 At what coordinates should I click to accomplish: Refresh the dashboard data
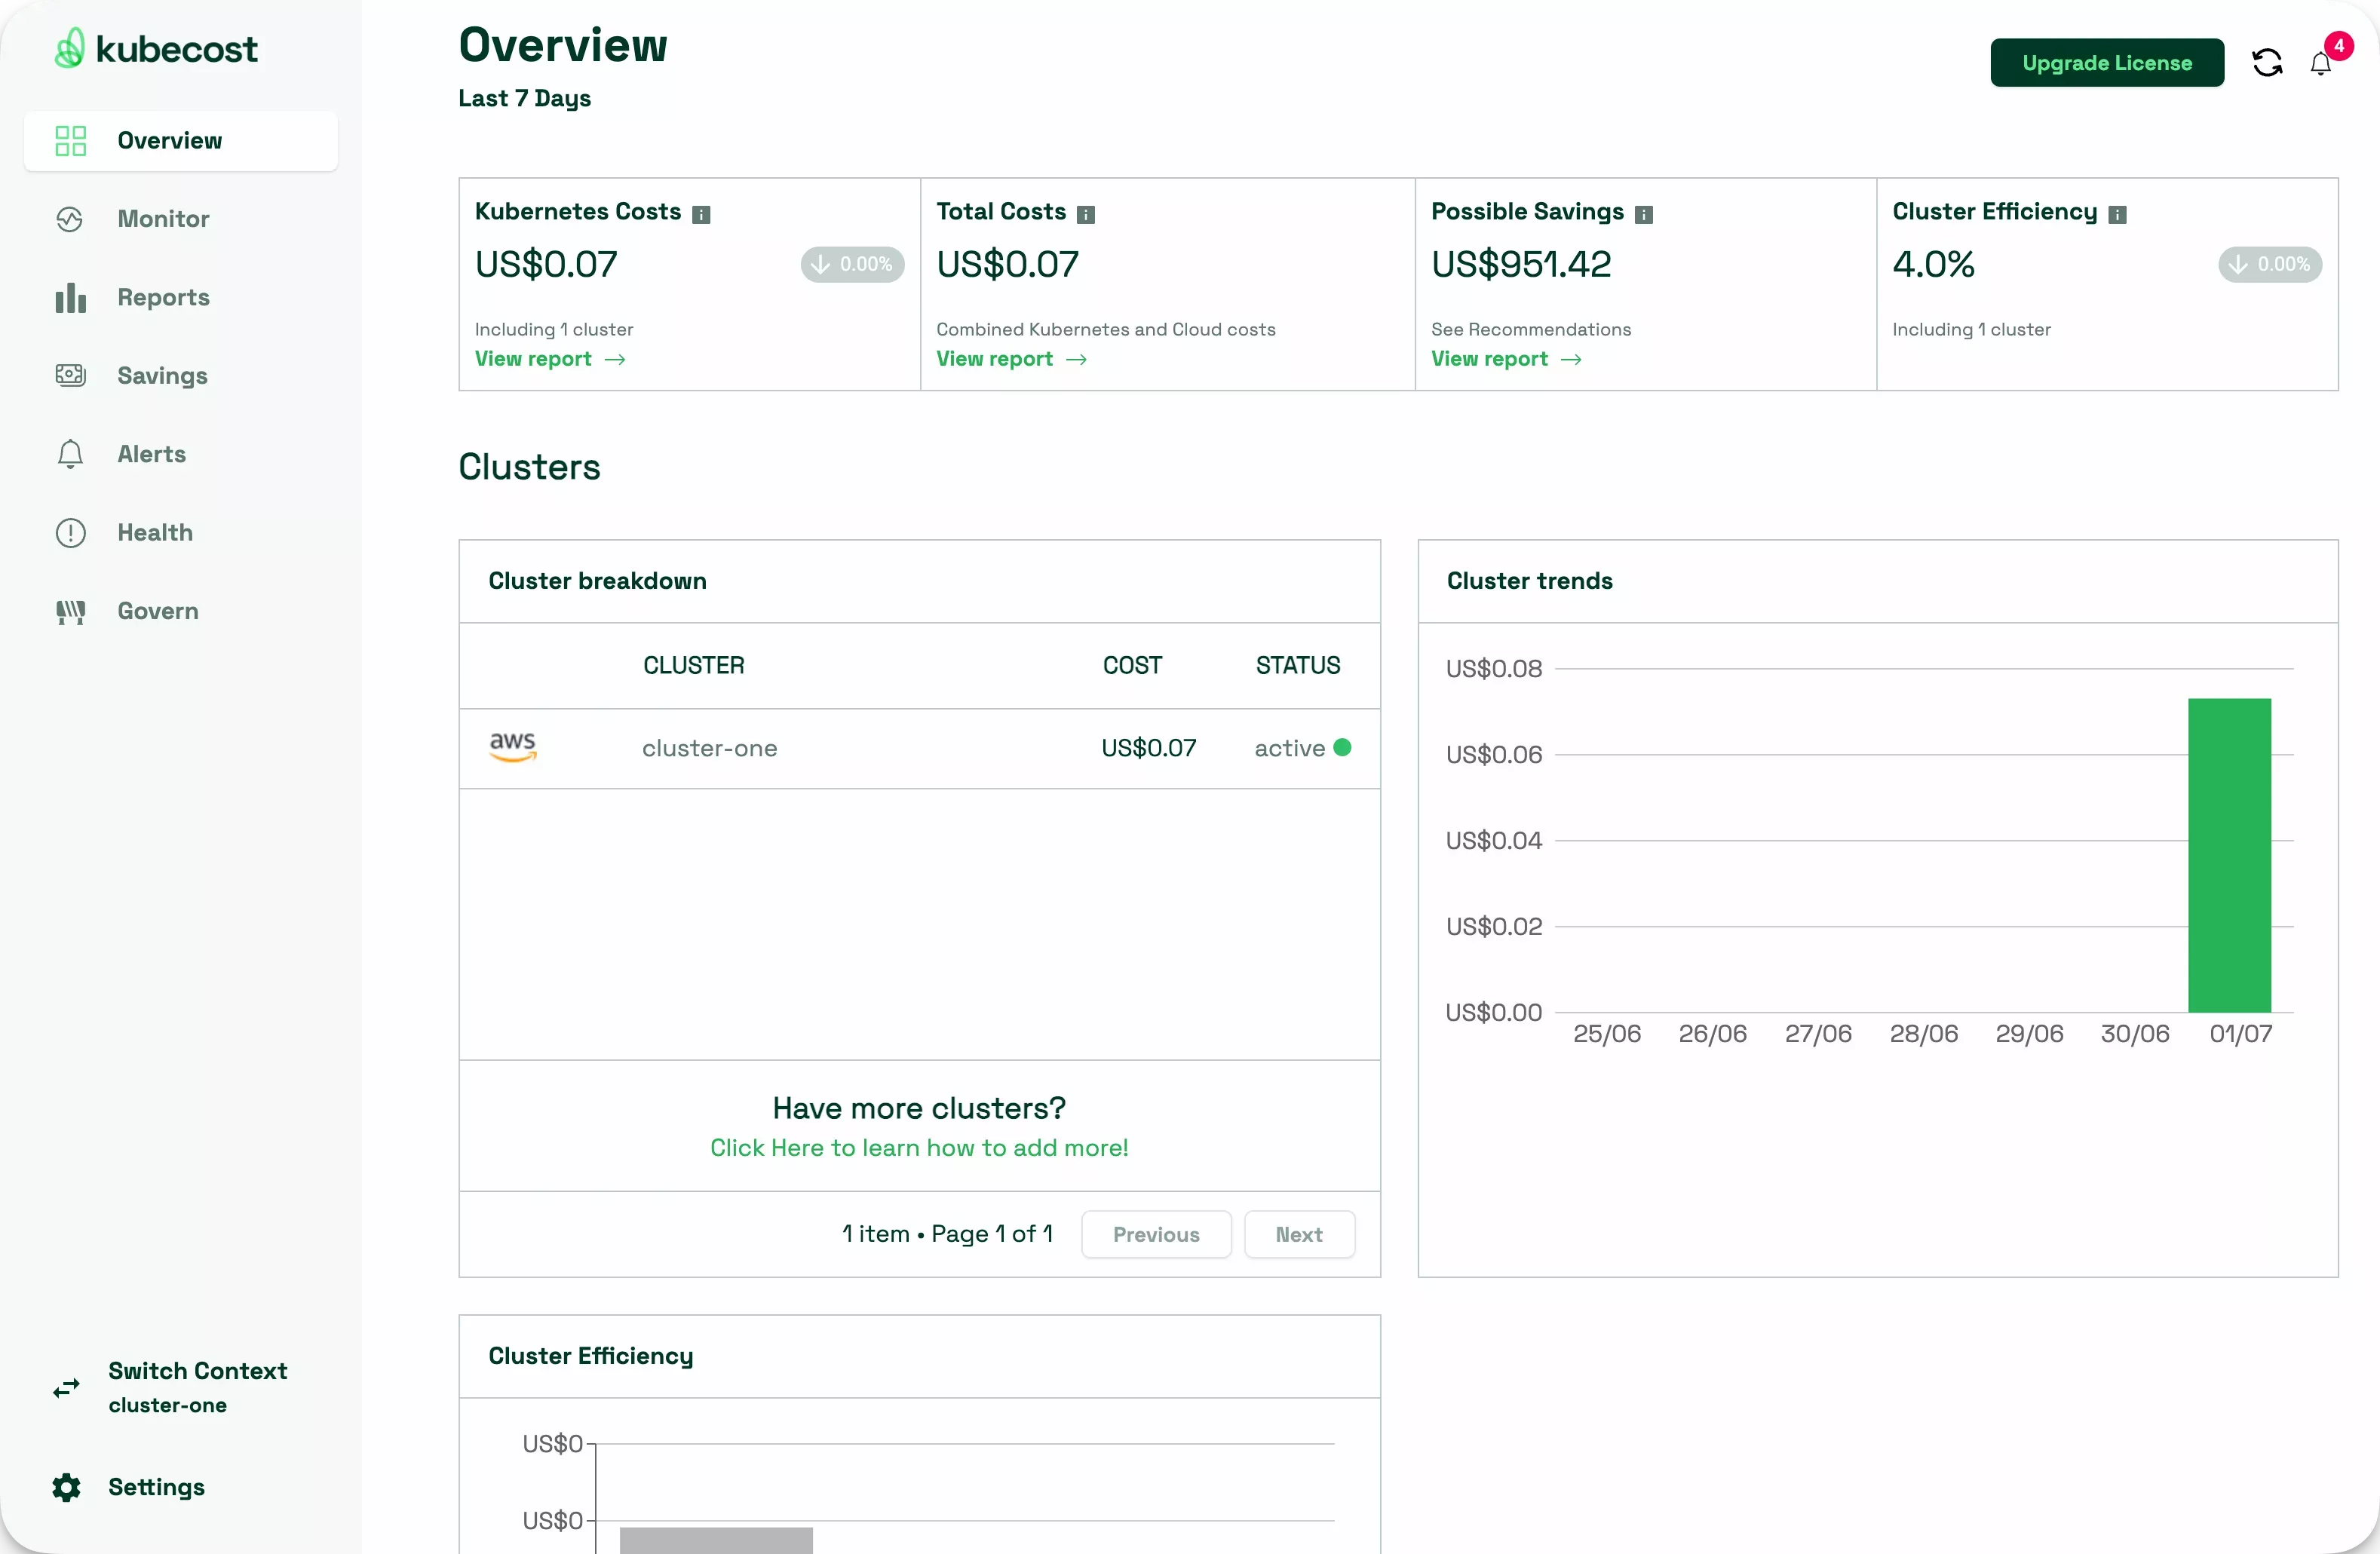(2267, 62)
